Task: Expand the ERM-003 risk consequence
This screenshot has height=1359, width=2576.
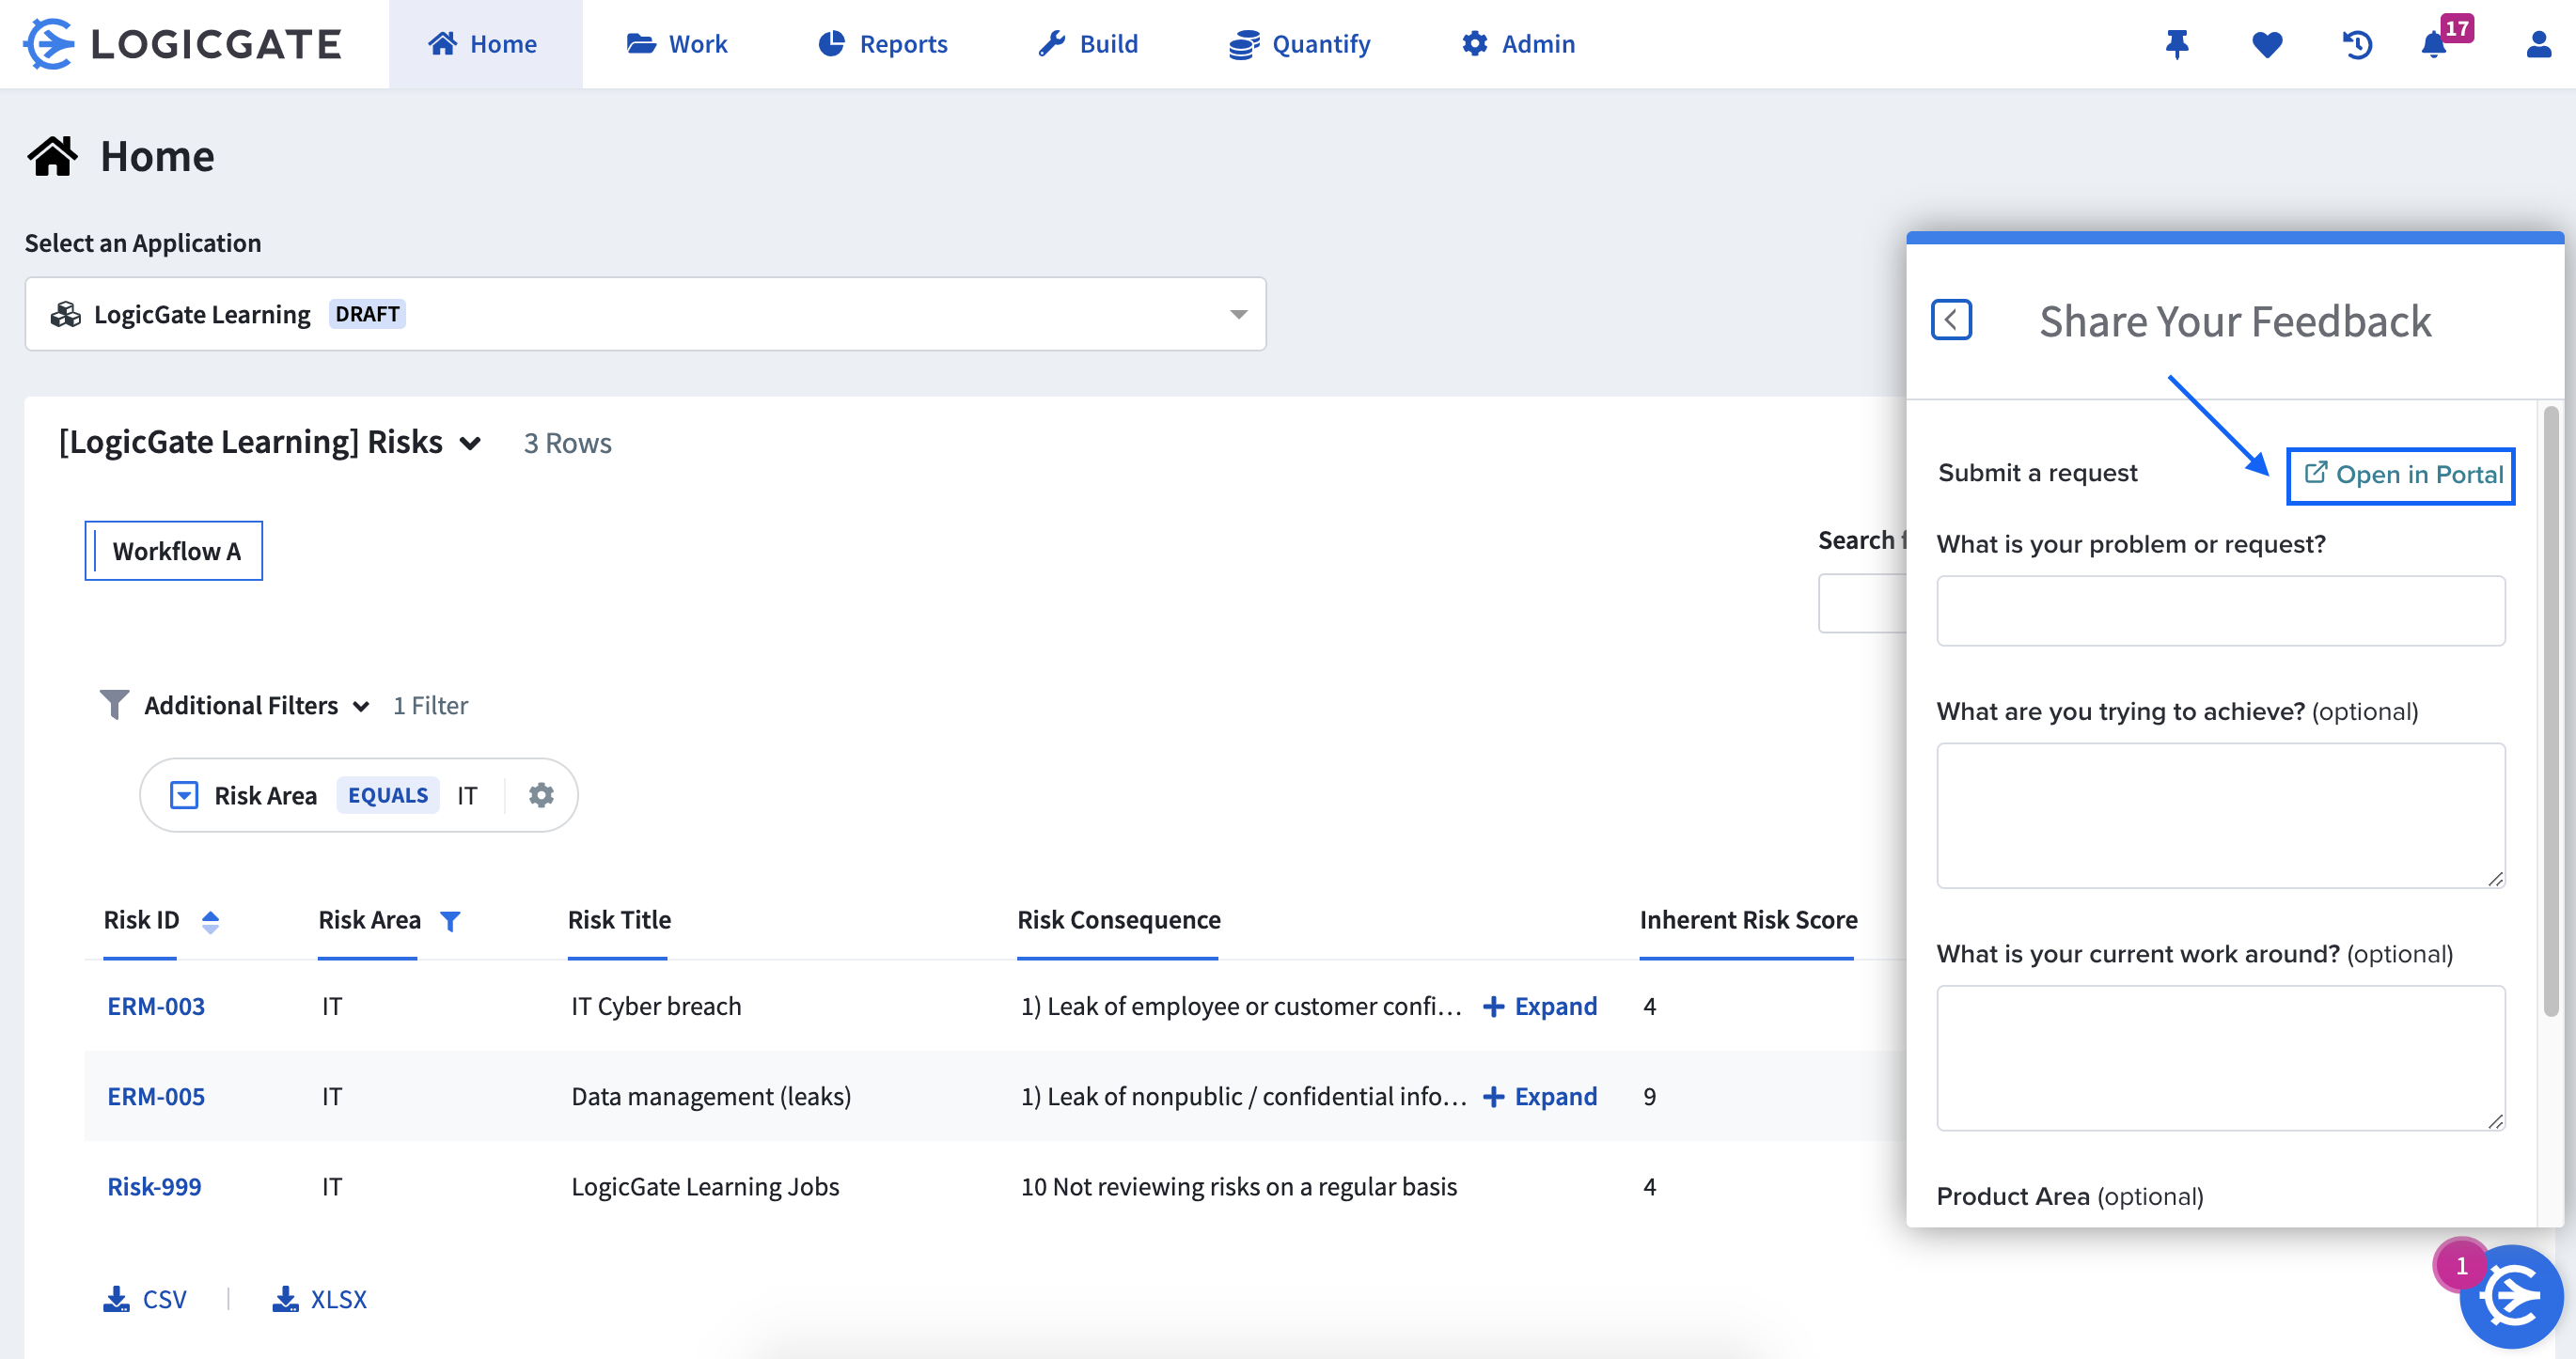Action: coord(1540,1006)
